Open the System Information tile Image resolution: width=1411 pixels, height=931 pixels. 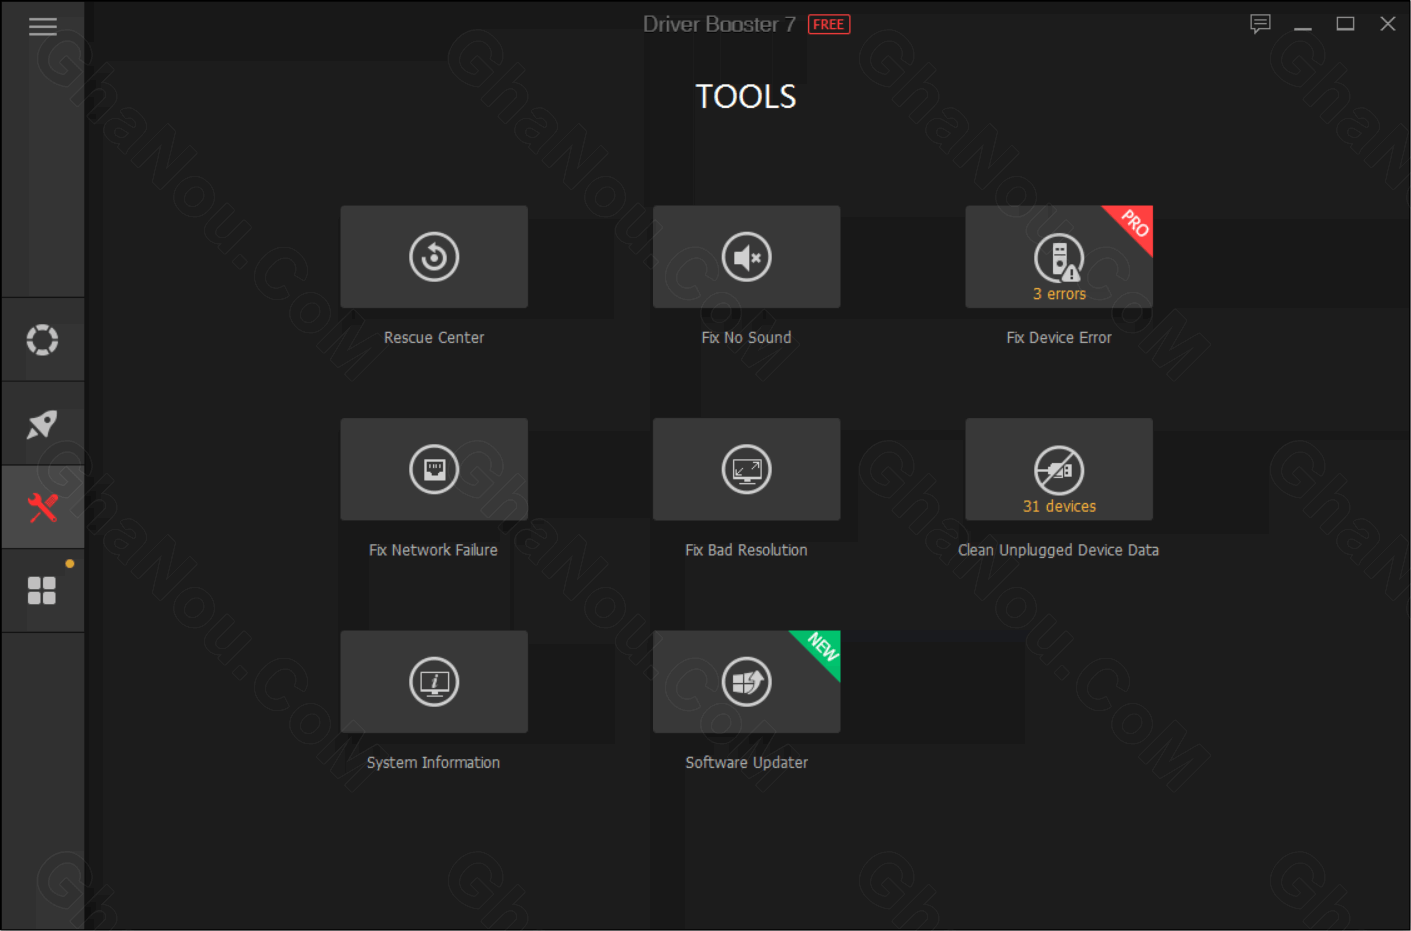point(434,682)
